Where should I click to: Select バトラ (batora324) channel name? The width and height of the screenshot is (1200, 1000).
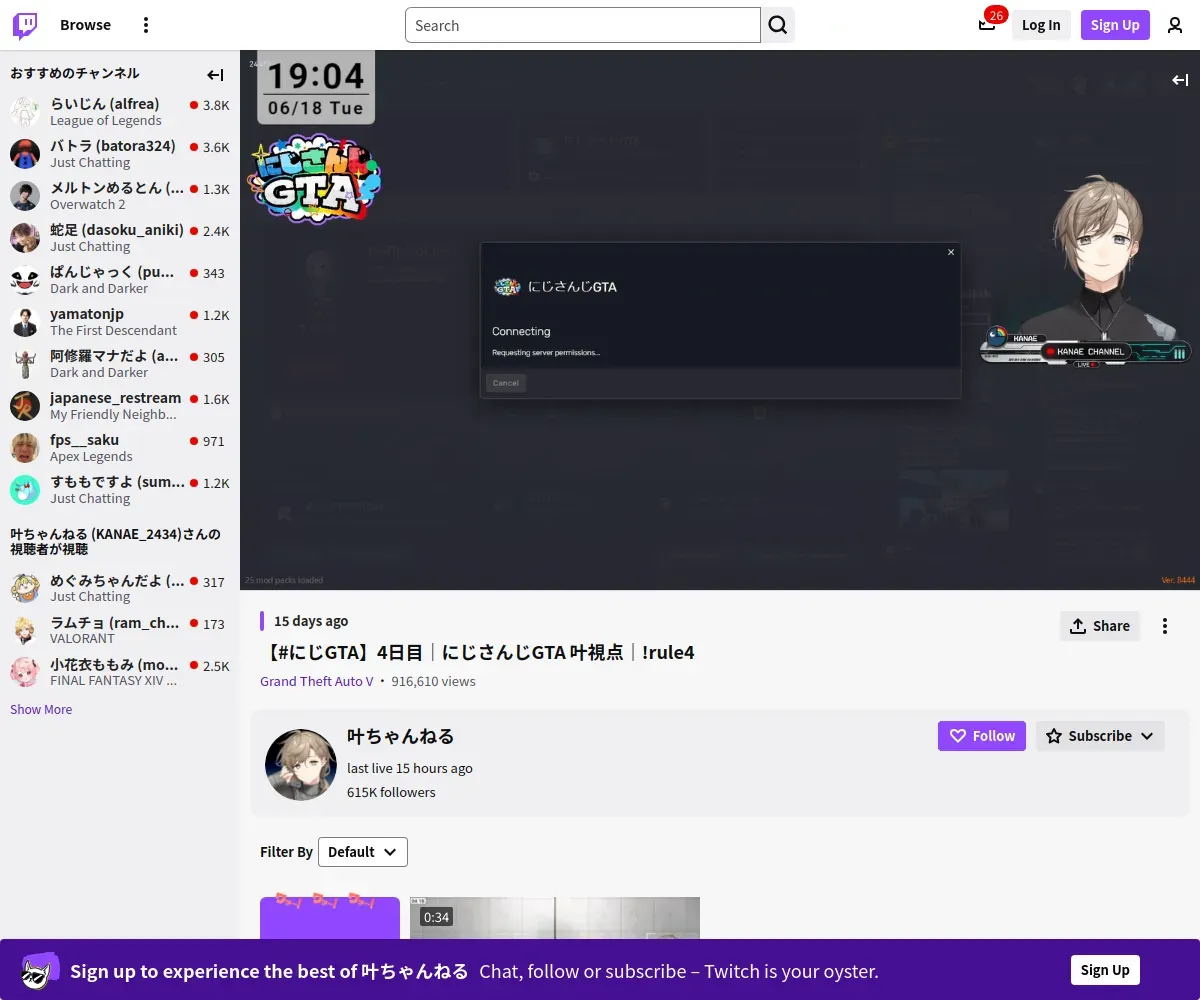click(113, 146)
